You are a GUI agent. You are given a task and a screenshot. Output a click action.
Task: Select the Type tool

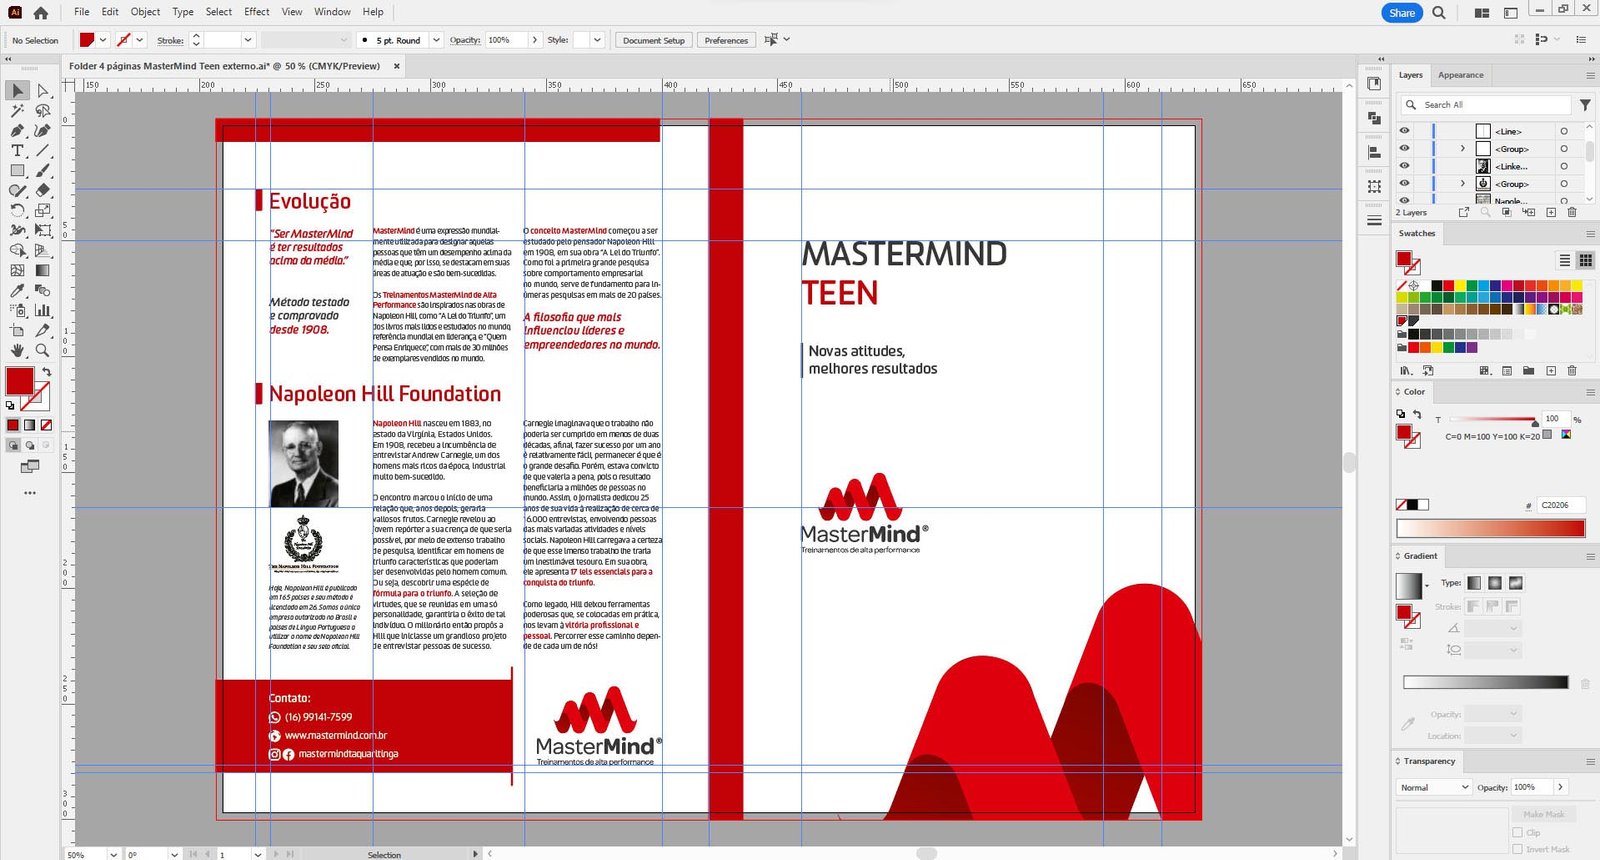(x=17, y=150)
